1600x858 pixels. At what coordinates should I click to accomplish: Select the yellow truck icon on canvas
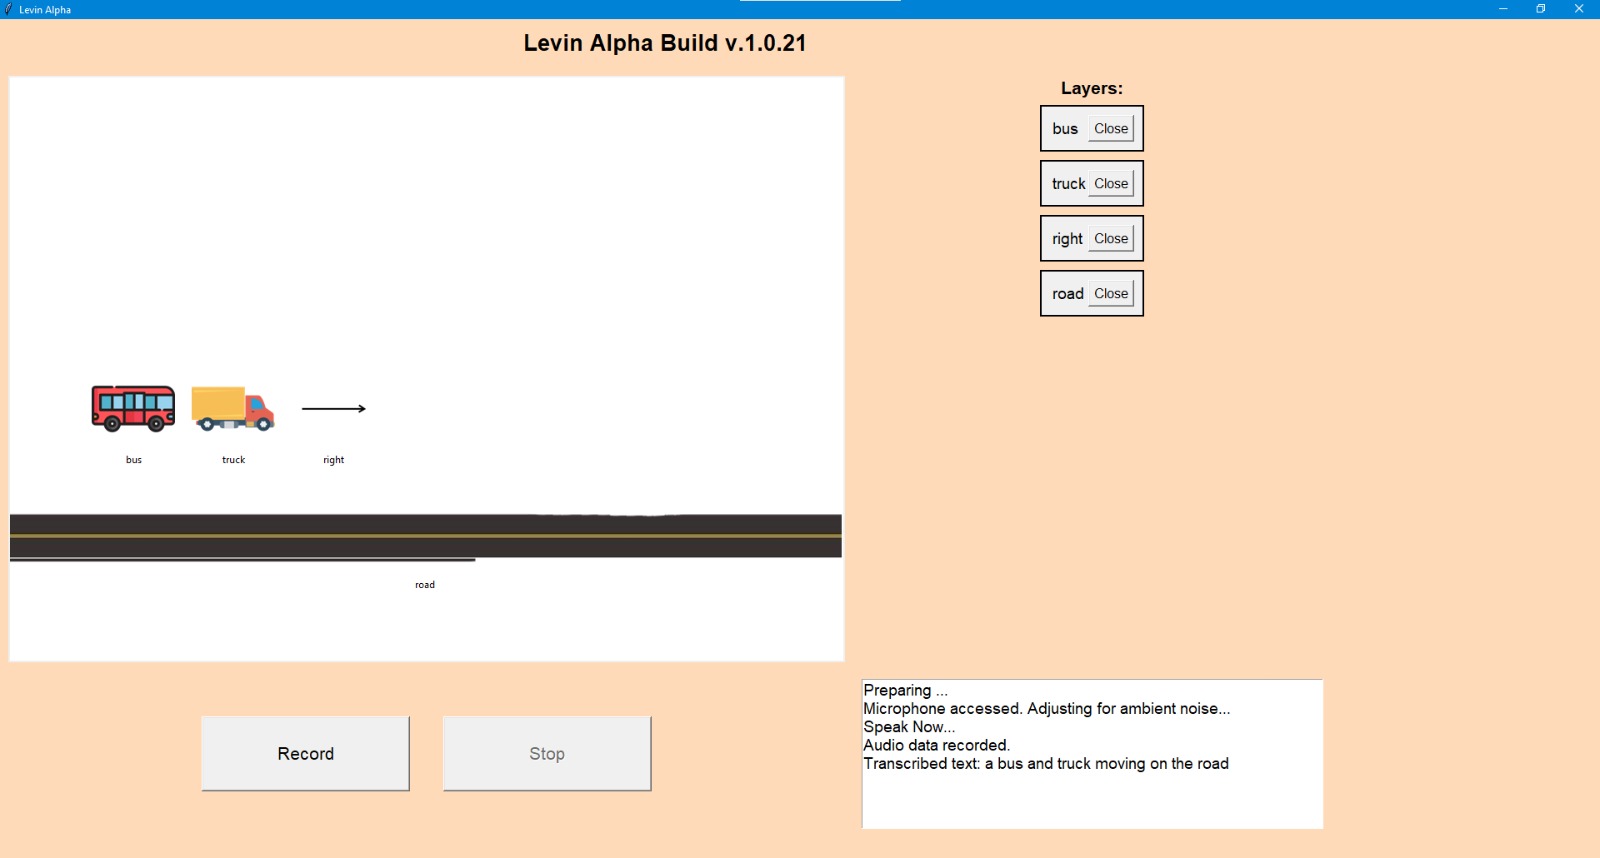click(x=232, y=408)
